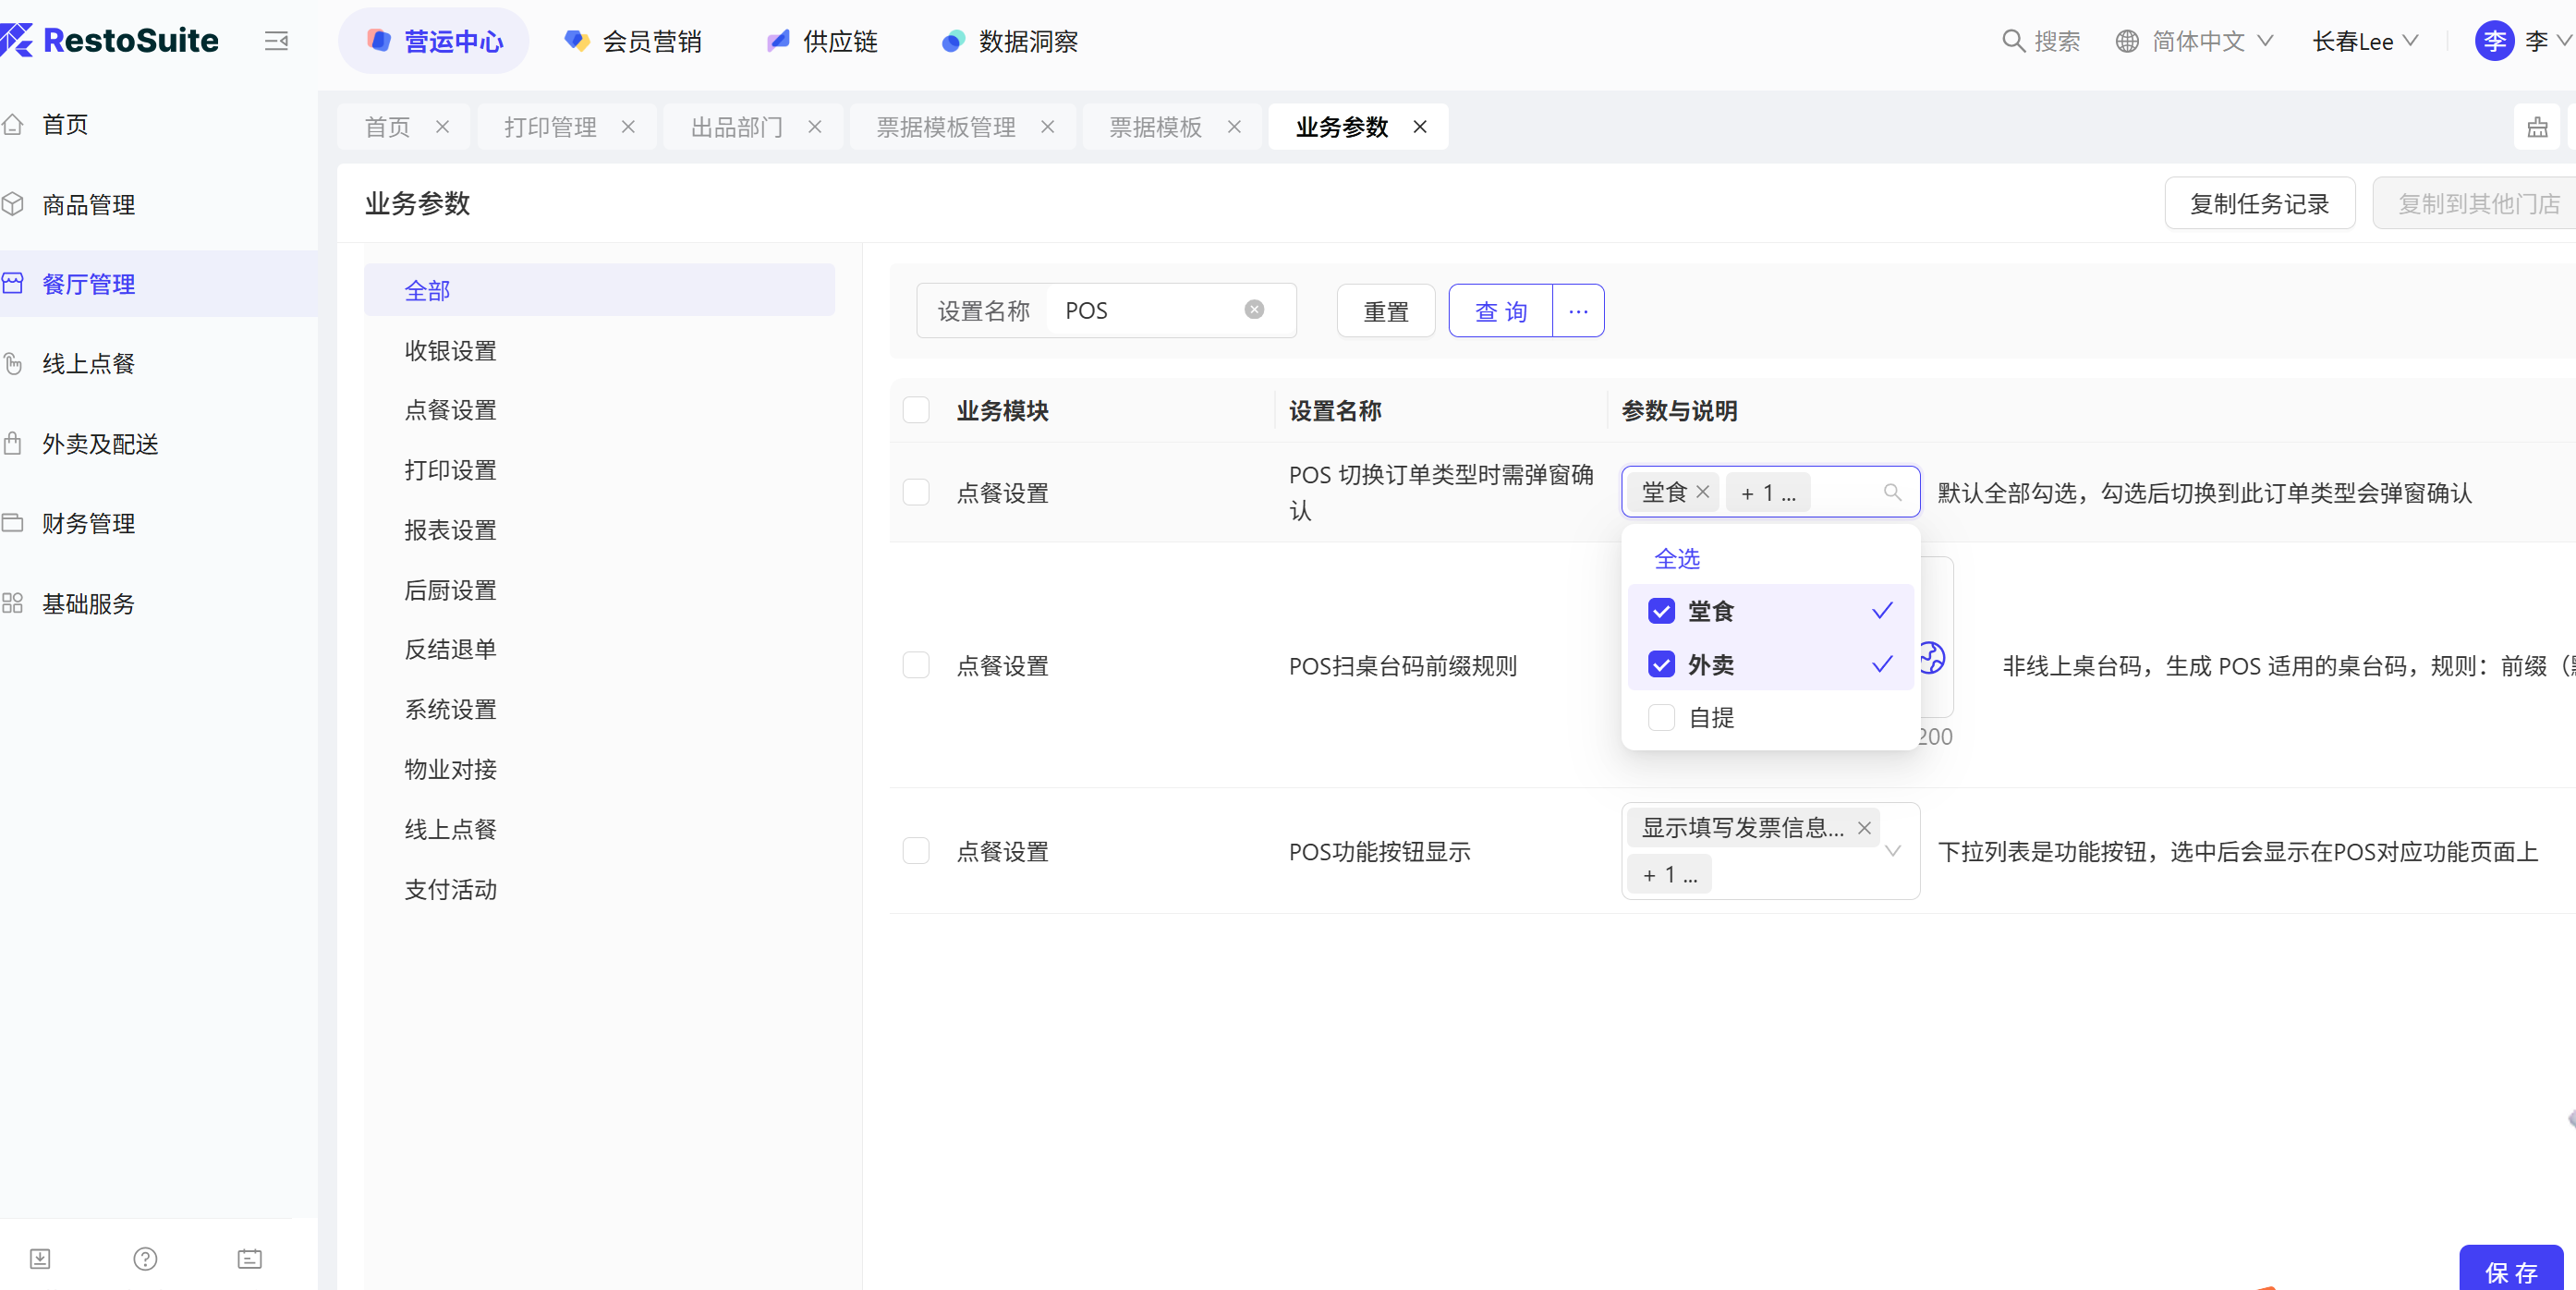The width and height of the screenshot is (2576, 1290).
Task: Remove the 堂食 tag from selector
Action: 1703,492
